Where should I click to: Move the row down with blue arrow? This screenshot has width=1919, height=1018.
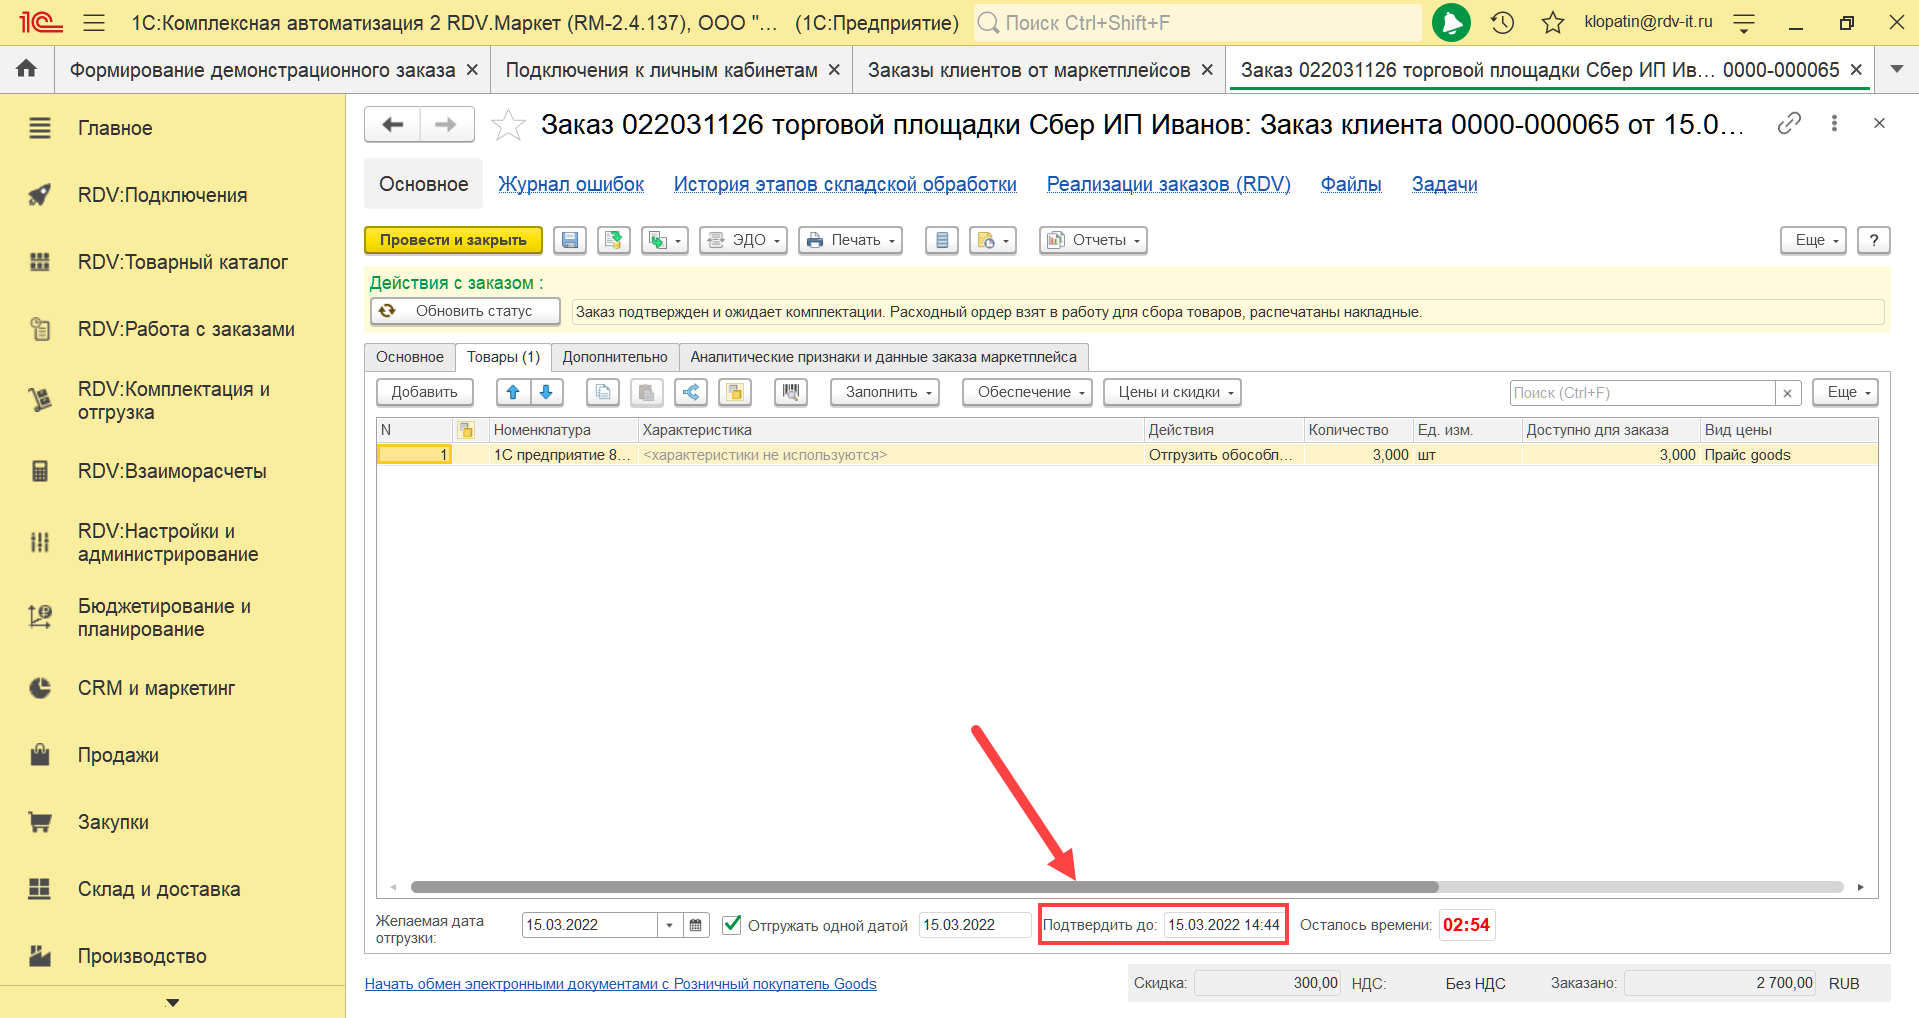(x=546, y=392)
